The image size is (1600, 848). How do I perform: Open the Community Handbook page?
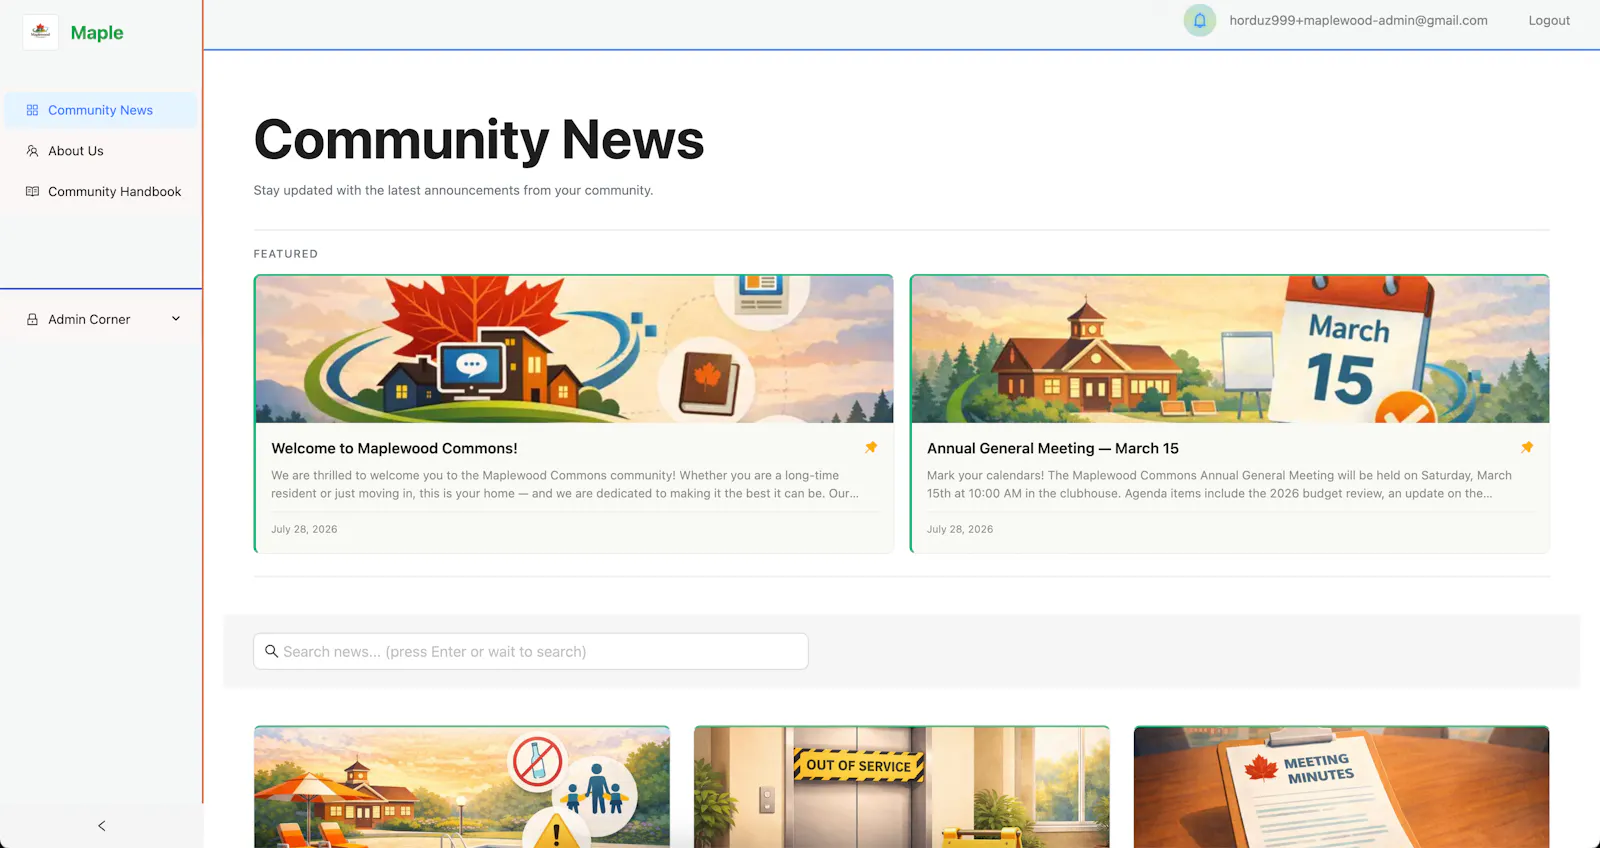tap(101, 191)
